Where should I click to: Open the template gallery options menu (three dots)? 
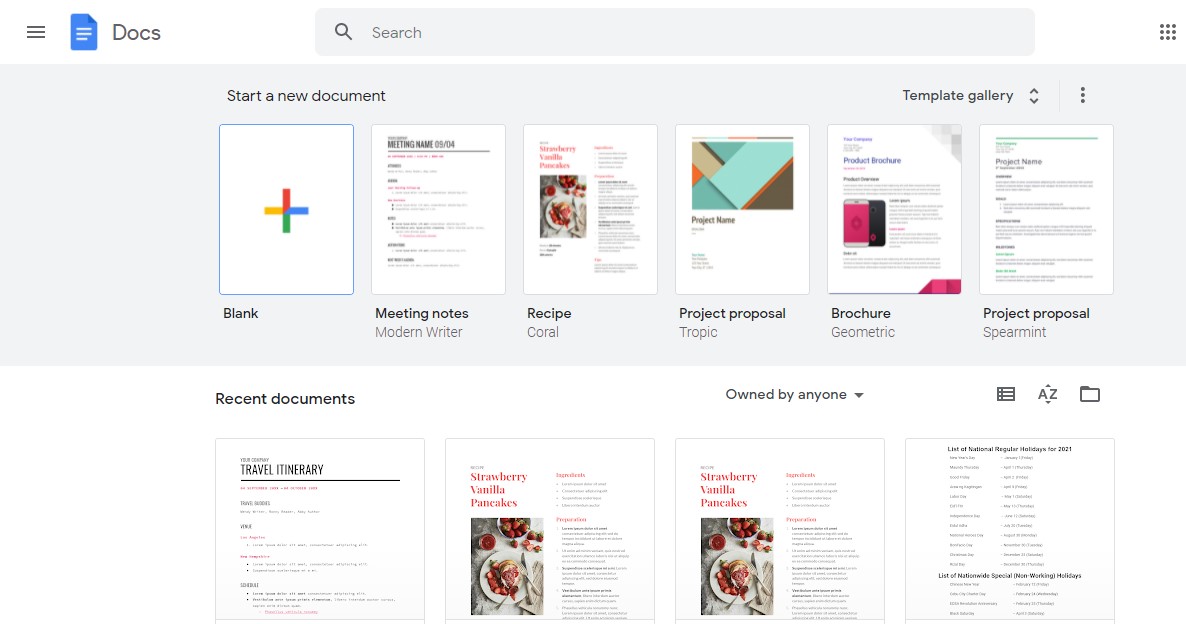(x=1082, y=94)
